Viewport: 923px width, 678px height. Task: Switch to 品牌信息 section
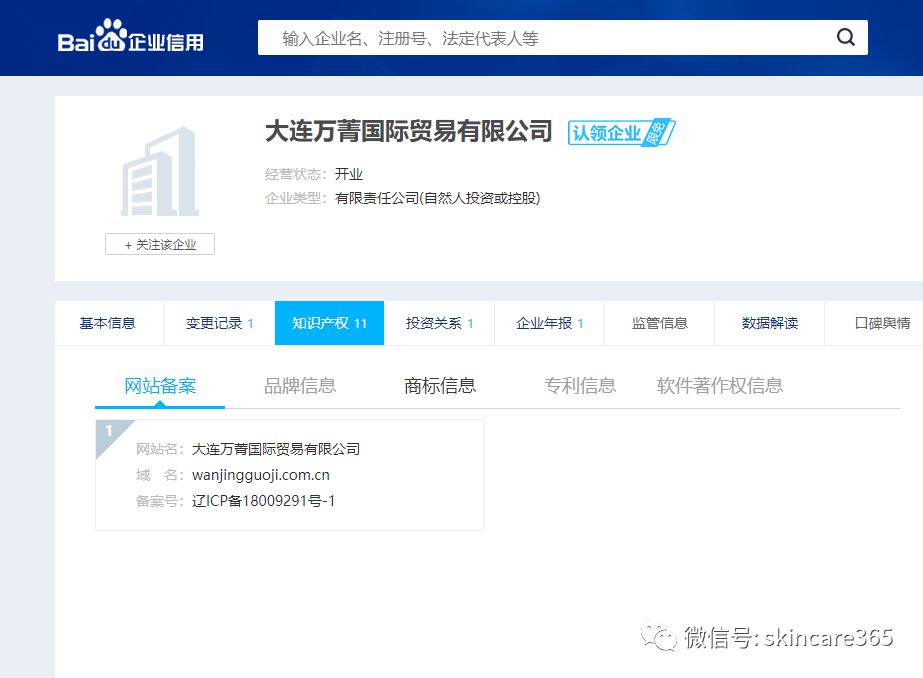(300, 384)
